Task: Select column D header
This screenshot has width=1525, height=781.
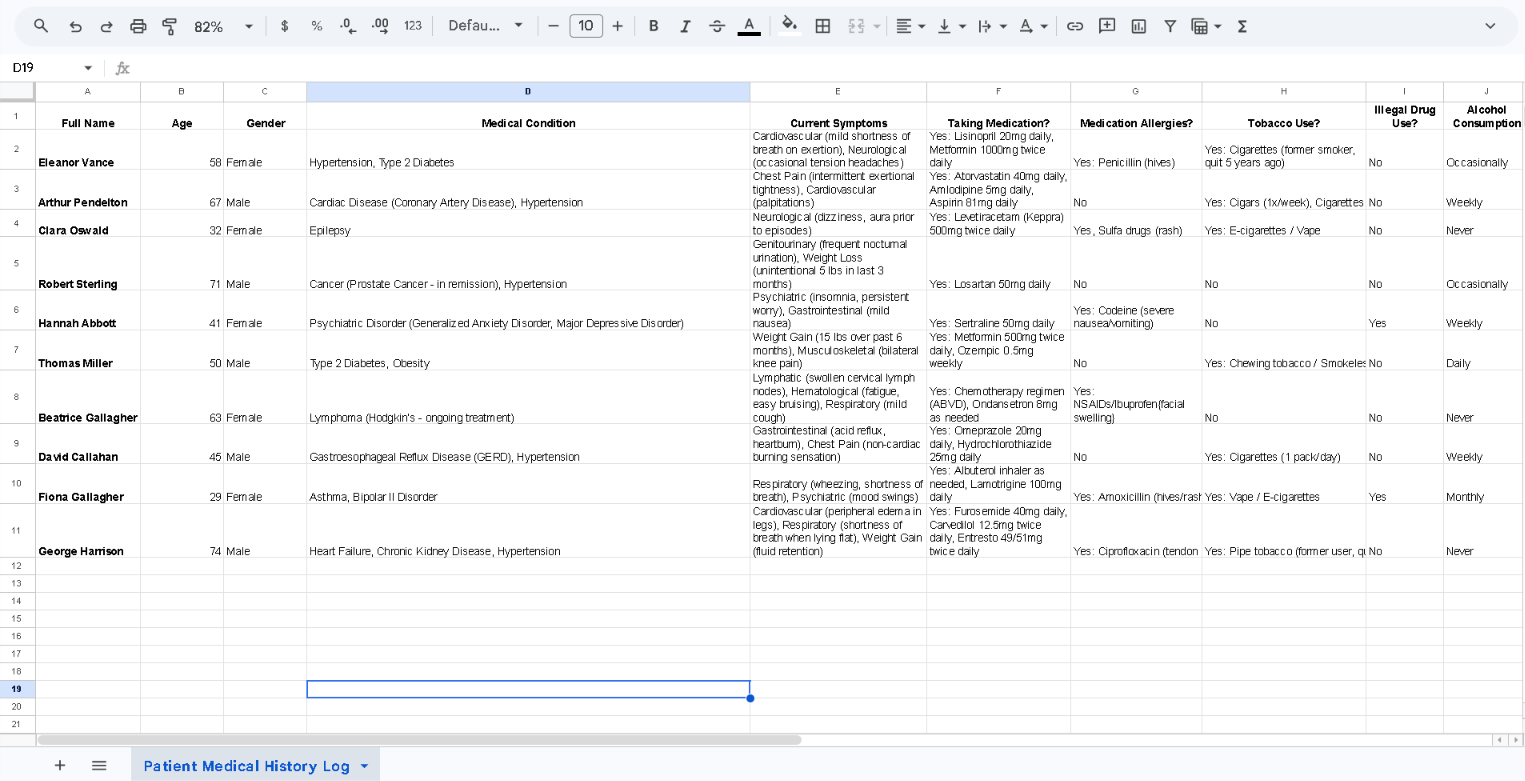Action: pyautogui.click(x=528, y=92)
